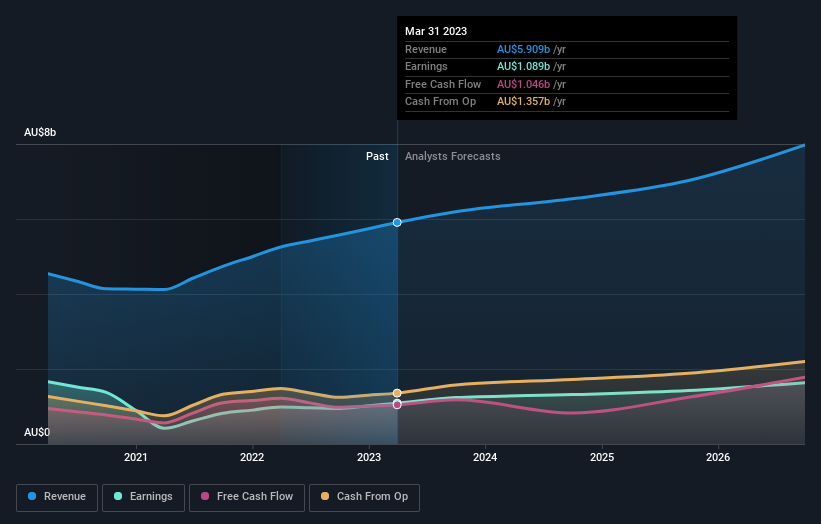Click the 2023 x-axis label
The image size is (821, 524).
point(369,457)
